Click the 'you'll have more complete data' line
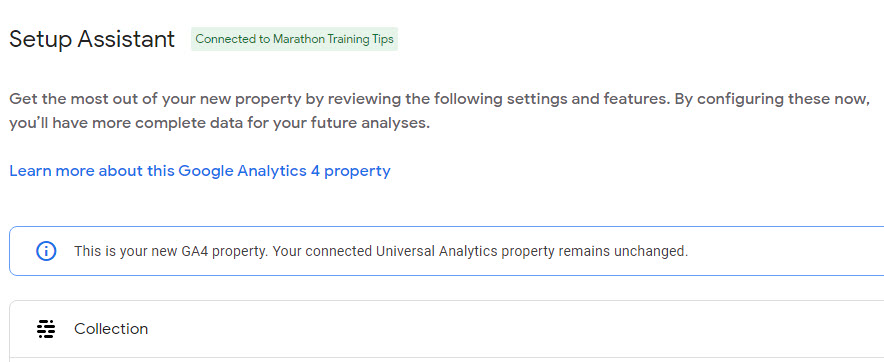Viewport: 884px width, 362px height. [x=219, y=123]
